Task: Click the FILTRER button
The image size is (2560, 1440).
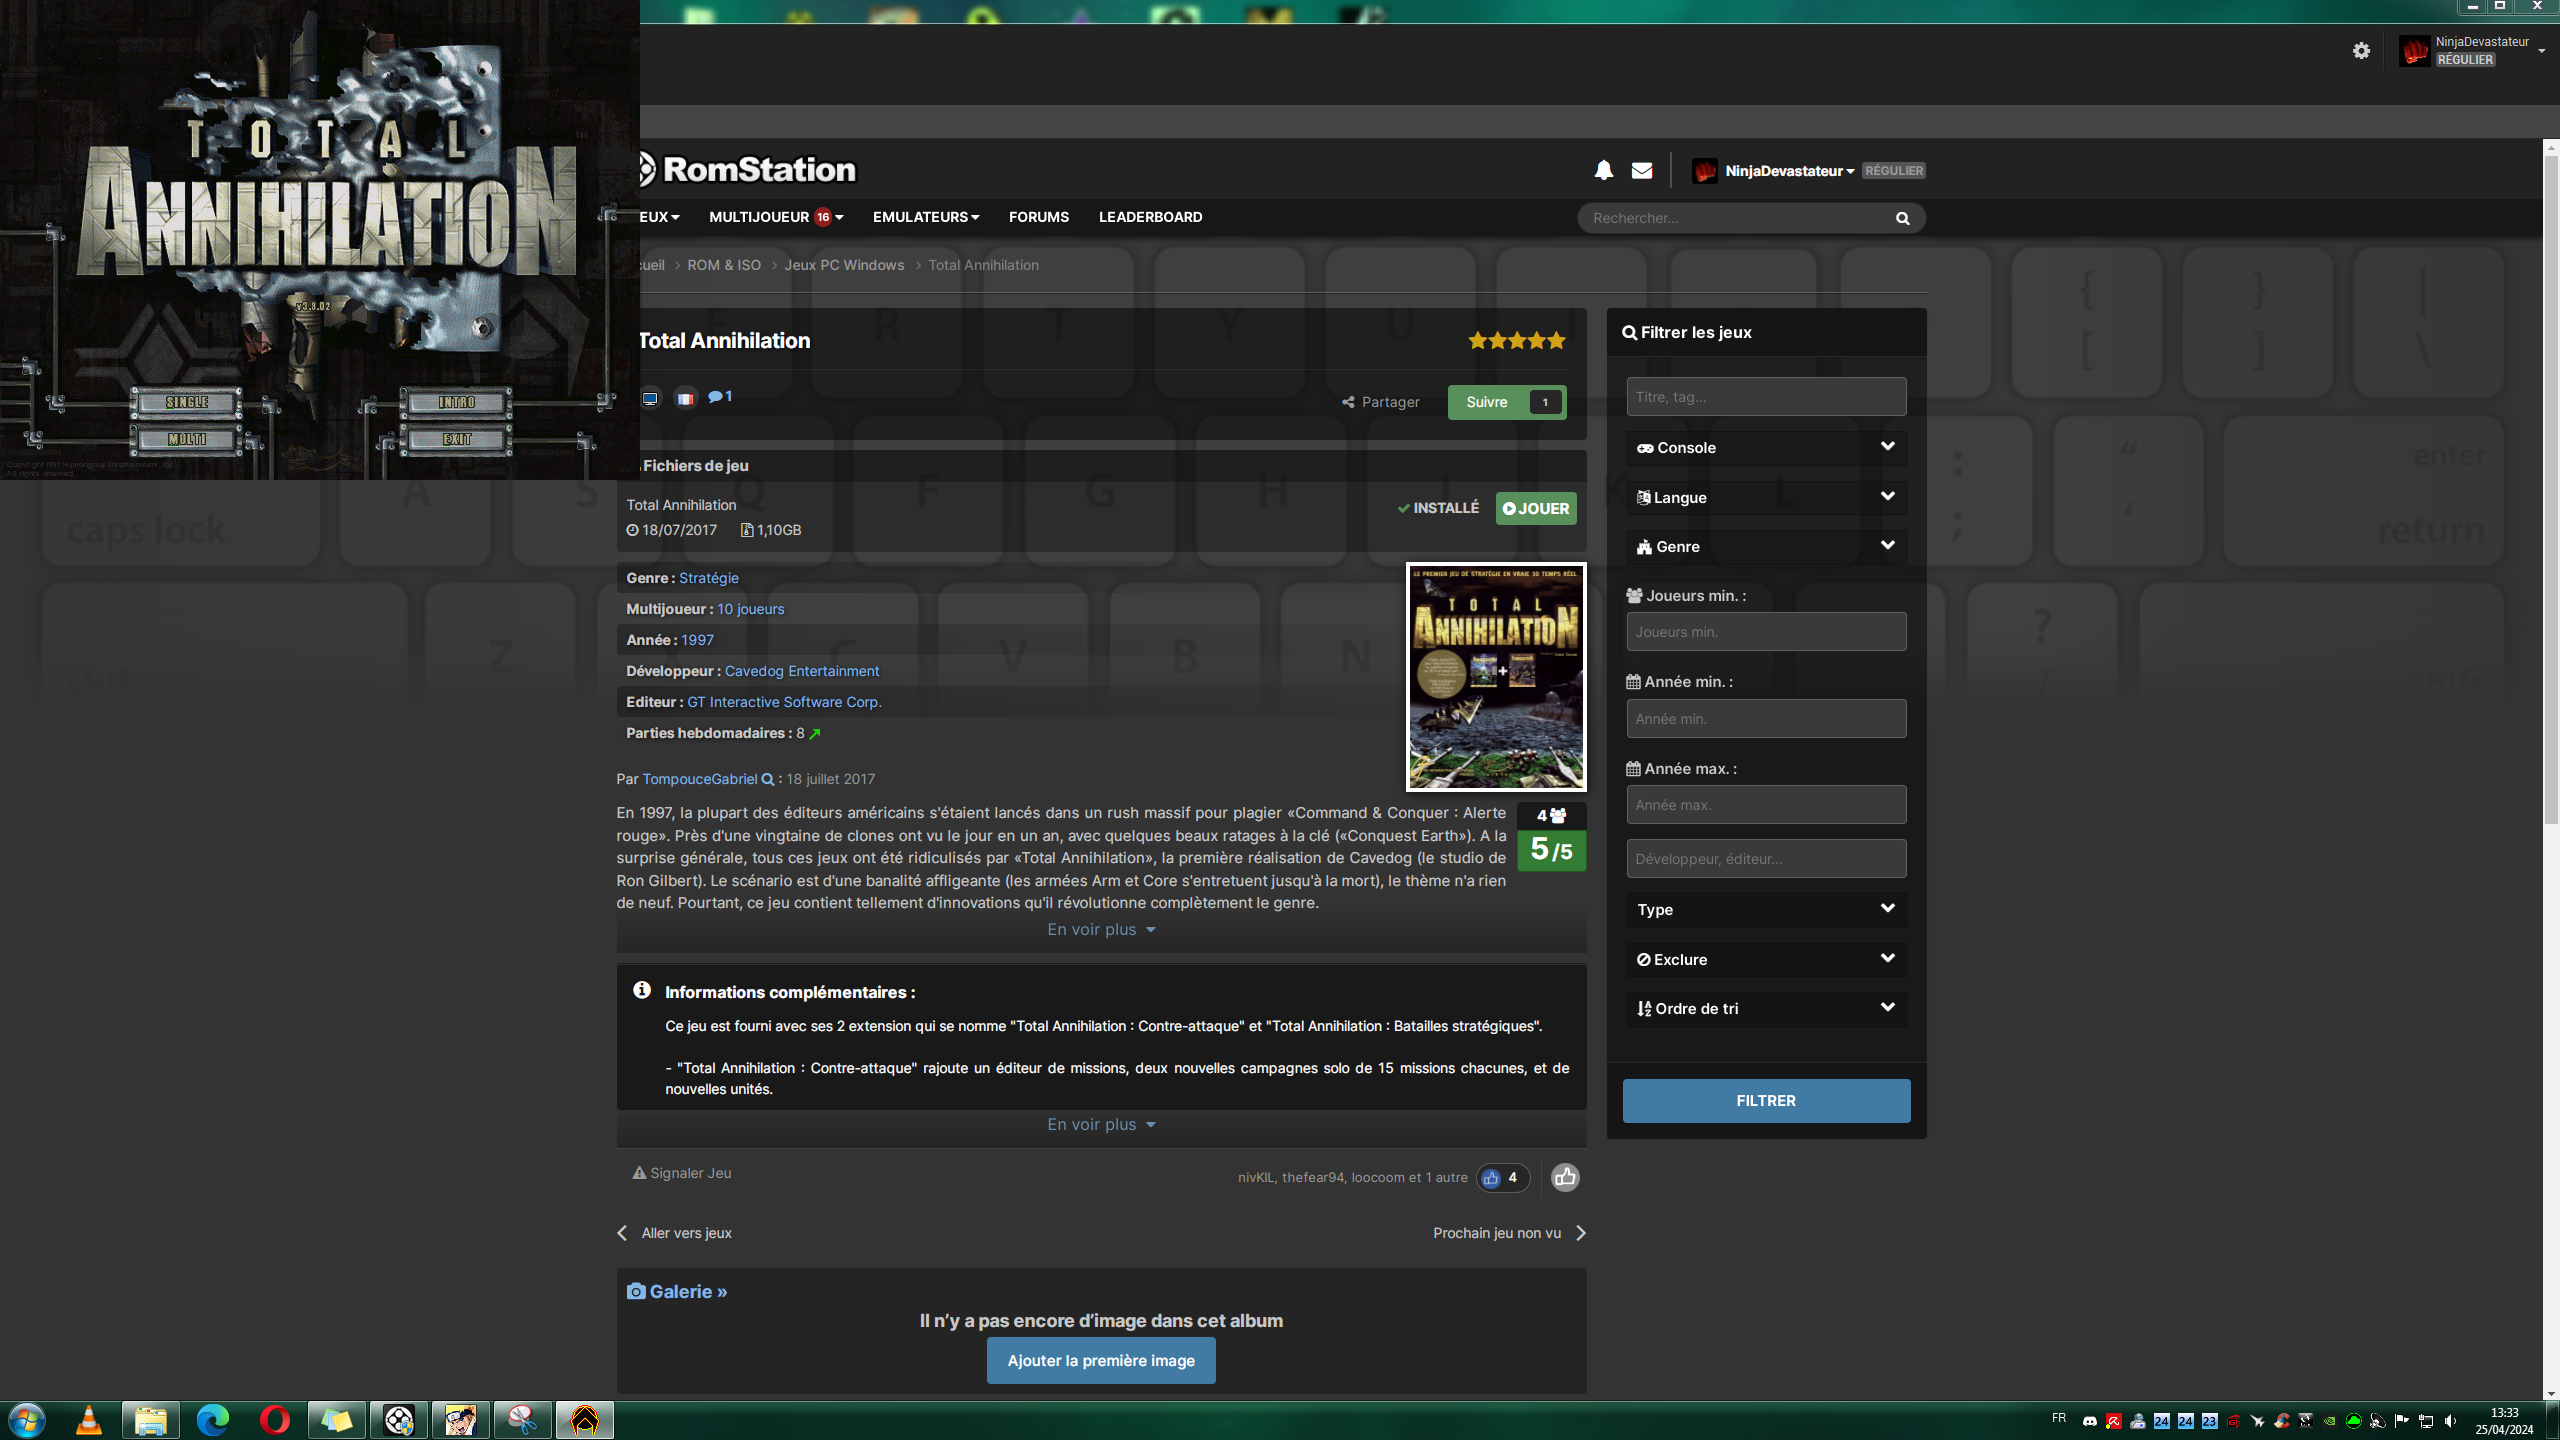Action: (x=1766, y=1101)
